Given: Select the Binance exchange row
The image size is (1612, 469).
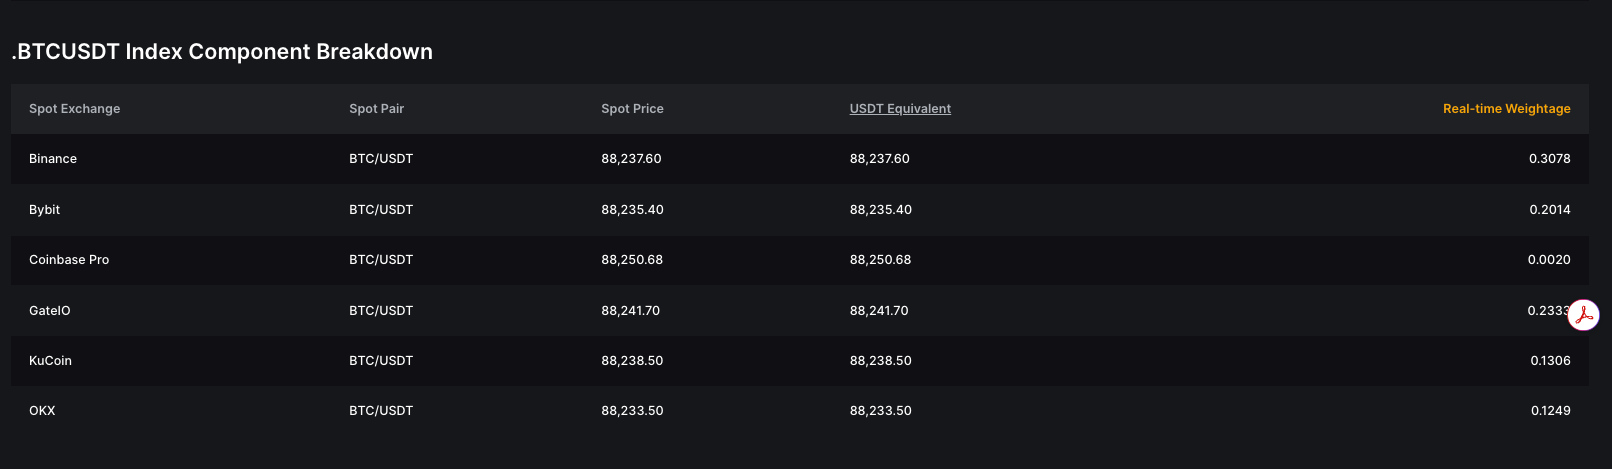Looking at the screenshot, I should point(53,159).
